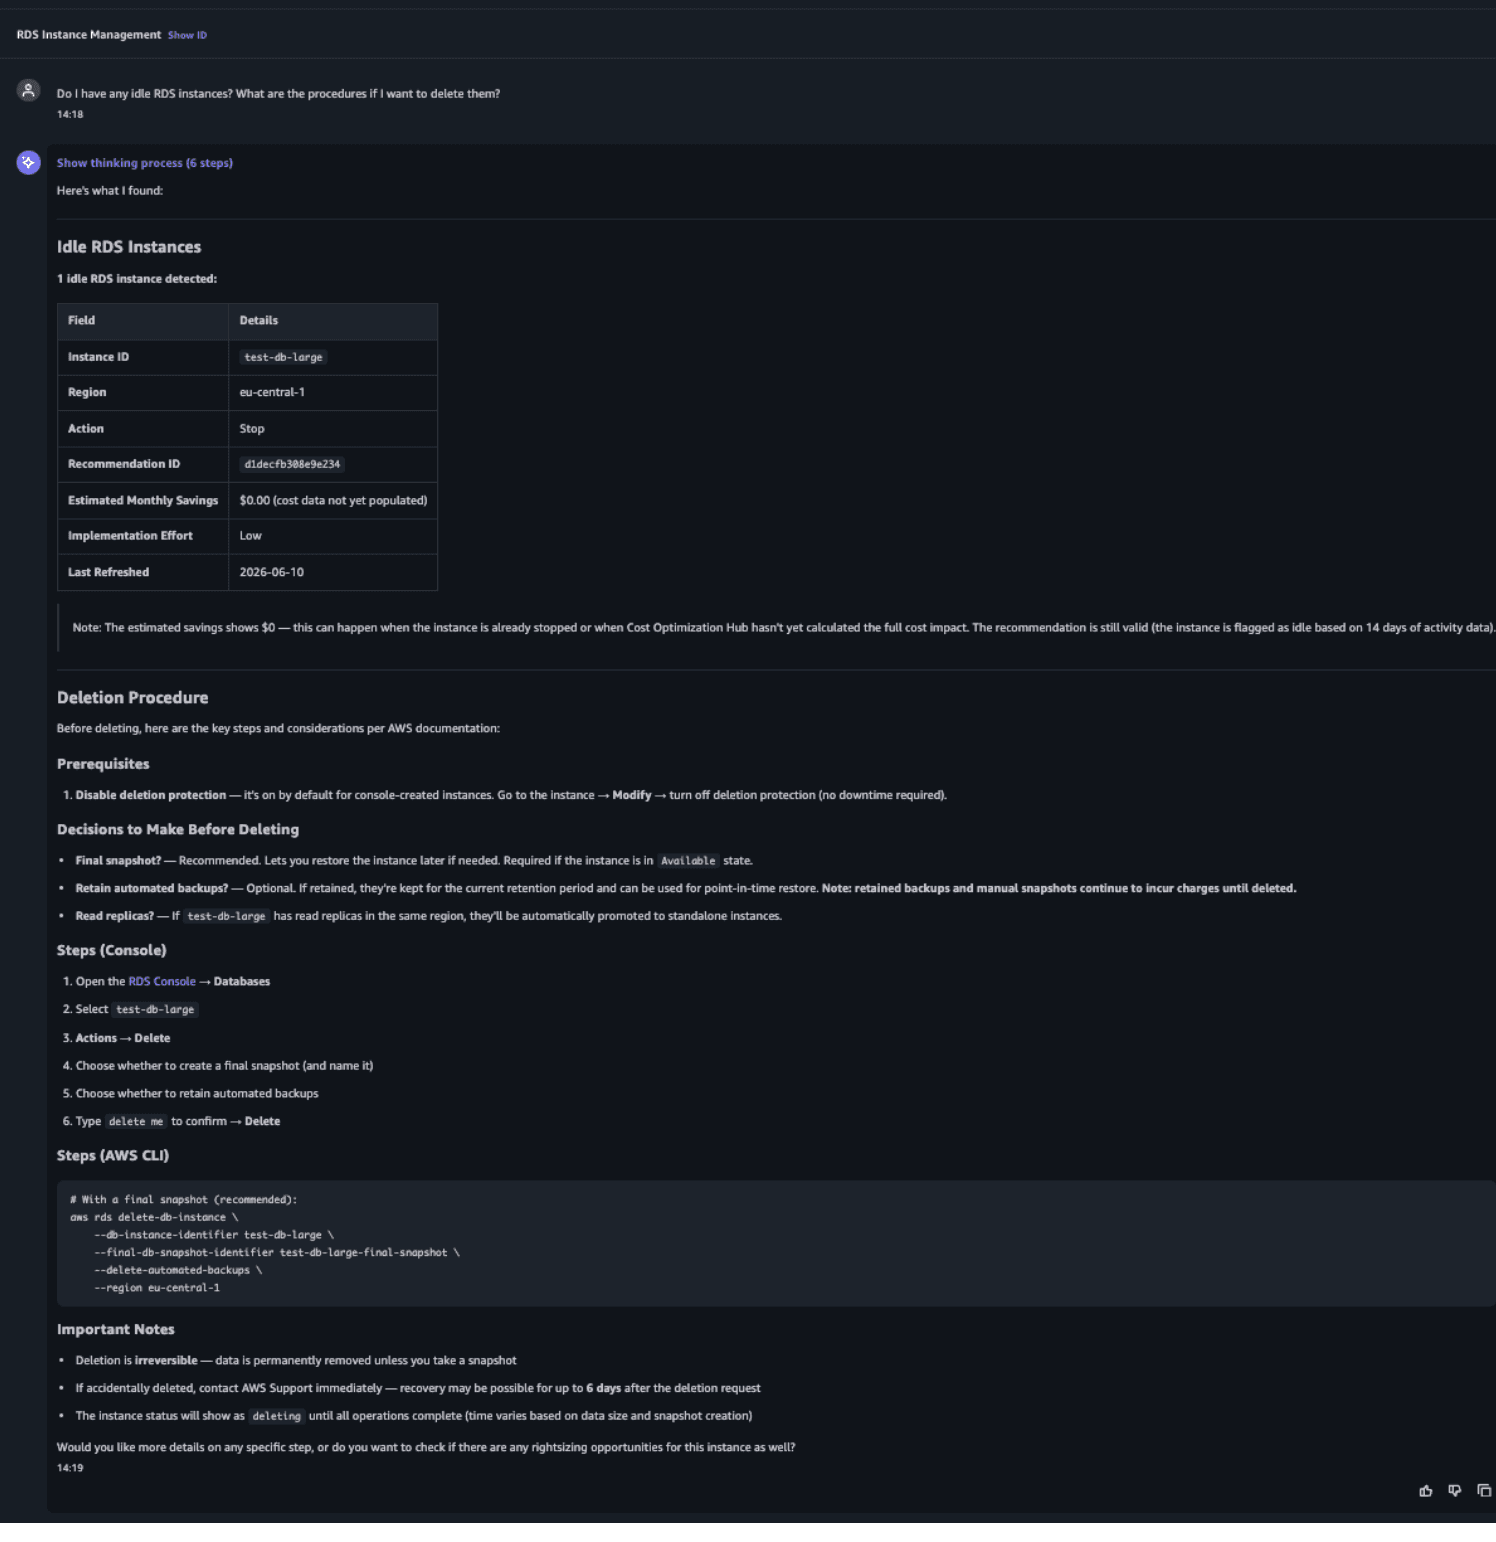Click the 6 days recovery note bullet
The image size is (1496, 1542).
(418, 1388)
